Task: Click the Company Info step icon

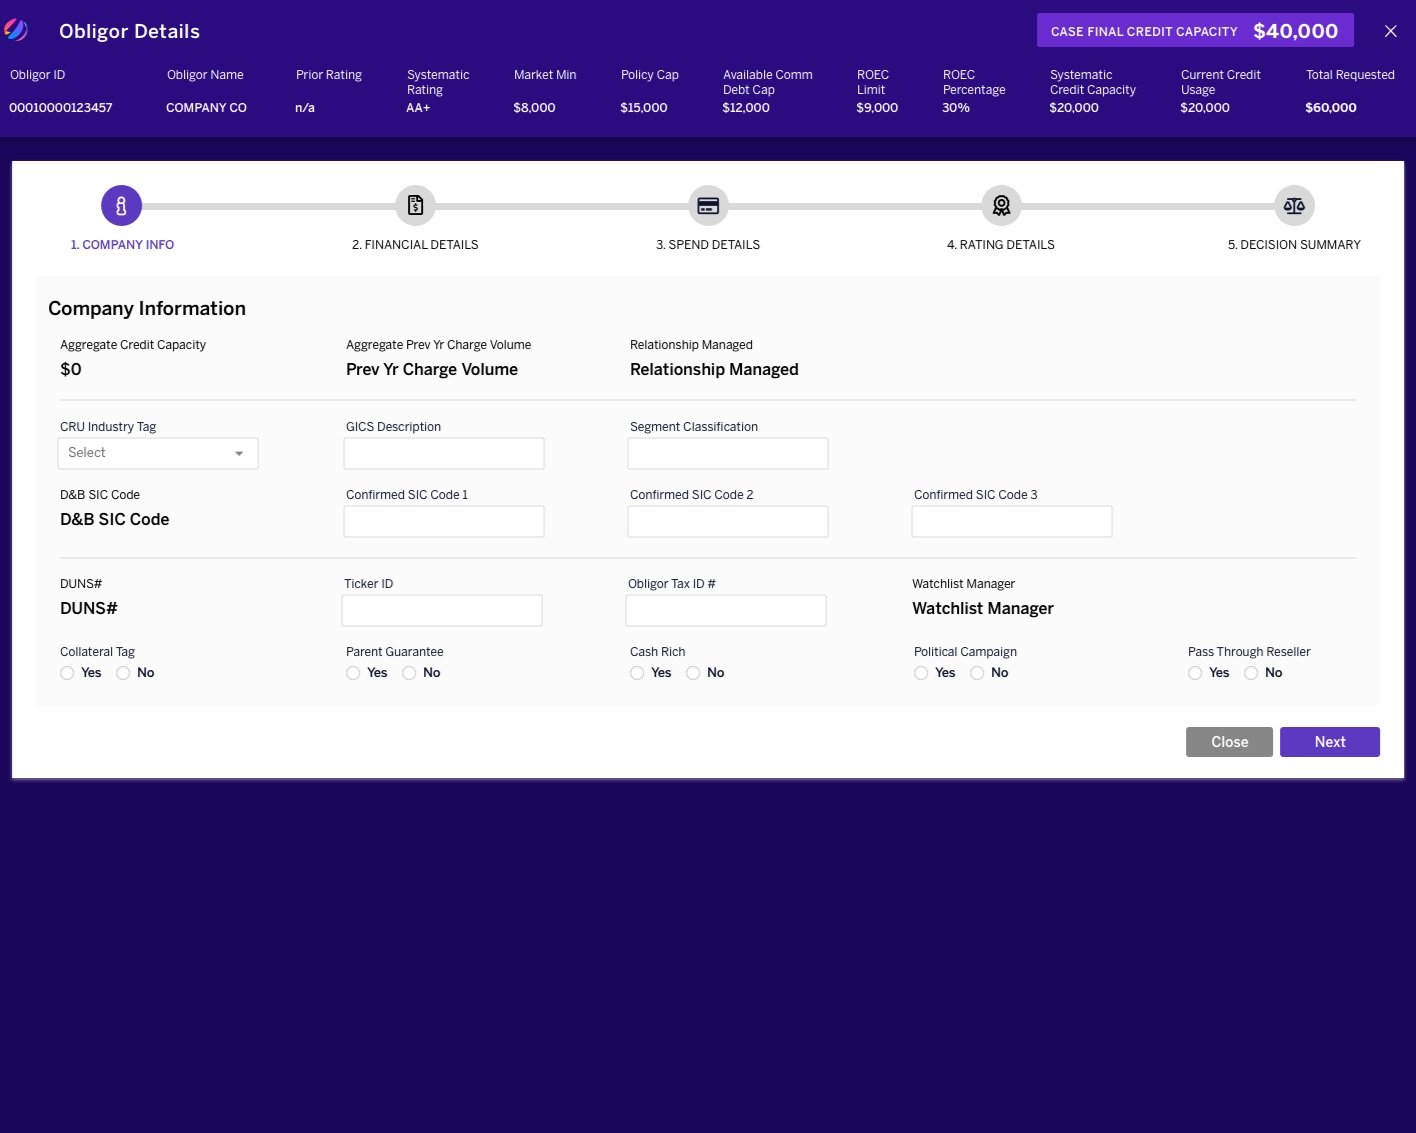Action: tap(121, 206)
